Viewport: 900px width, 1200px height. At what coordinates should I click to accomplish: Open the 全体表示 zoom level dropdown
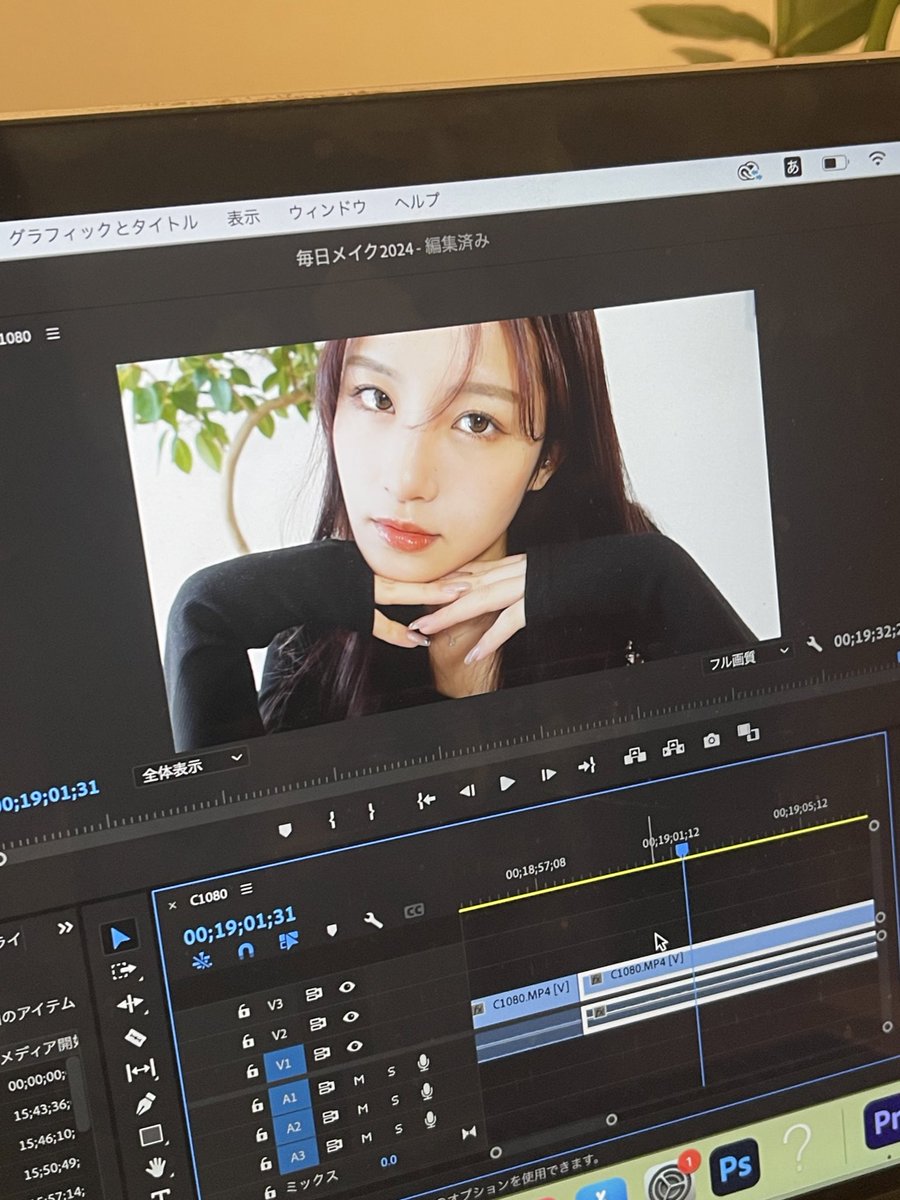click(190, 767)
